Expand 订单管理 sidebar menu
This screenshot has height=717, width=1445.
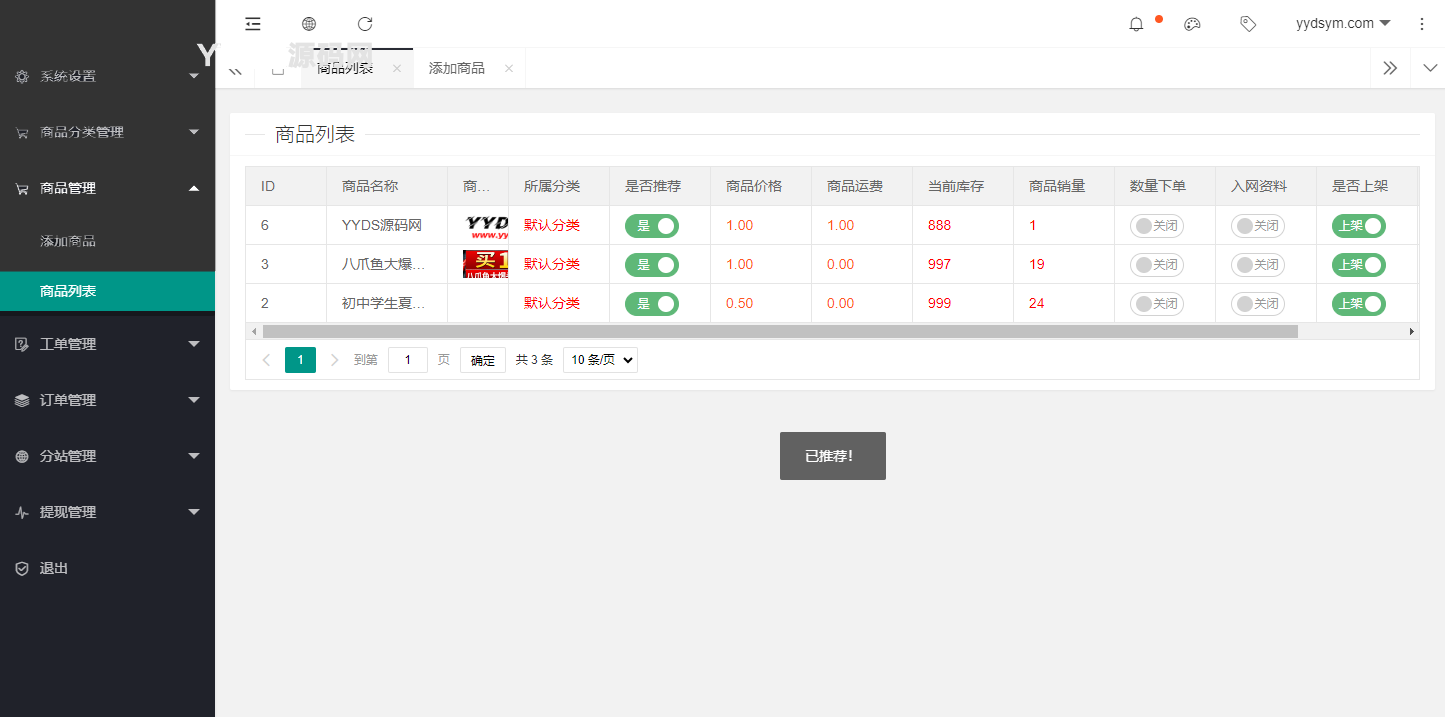tap(107, 400)
